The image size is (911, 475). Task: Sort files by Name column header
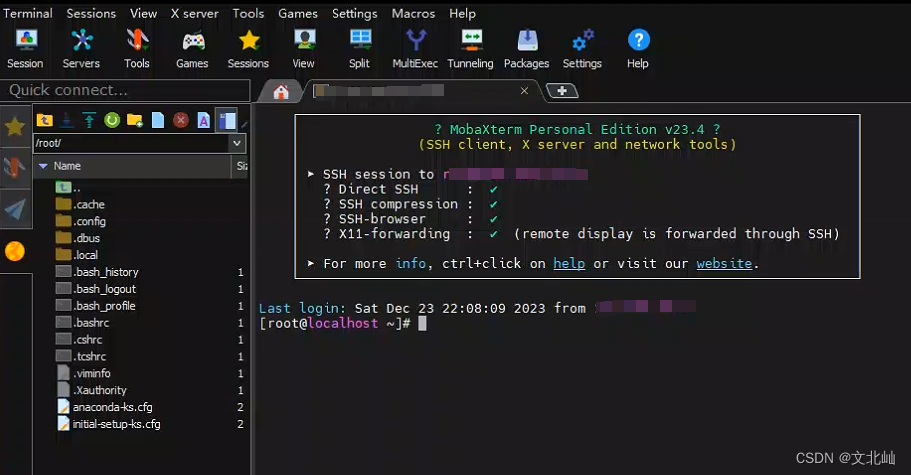pyautogui.click(x=134, y=166)
